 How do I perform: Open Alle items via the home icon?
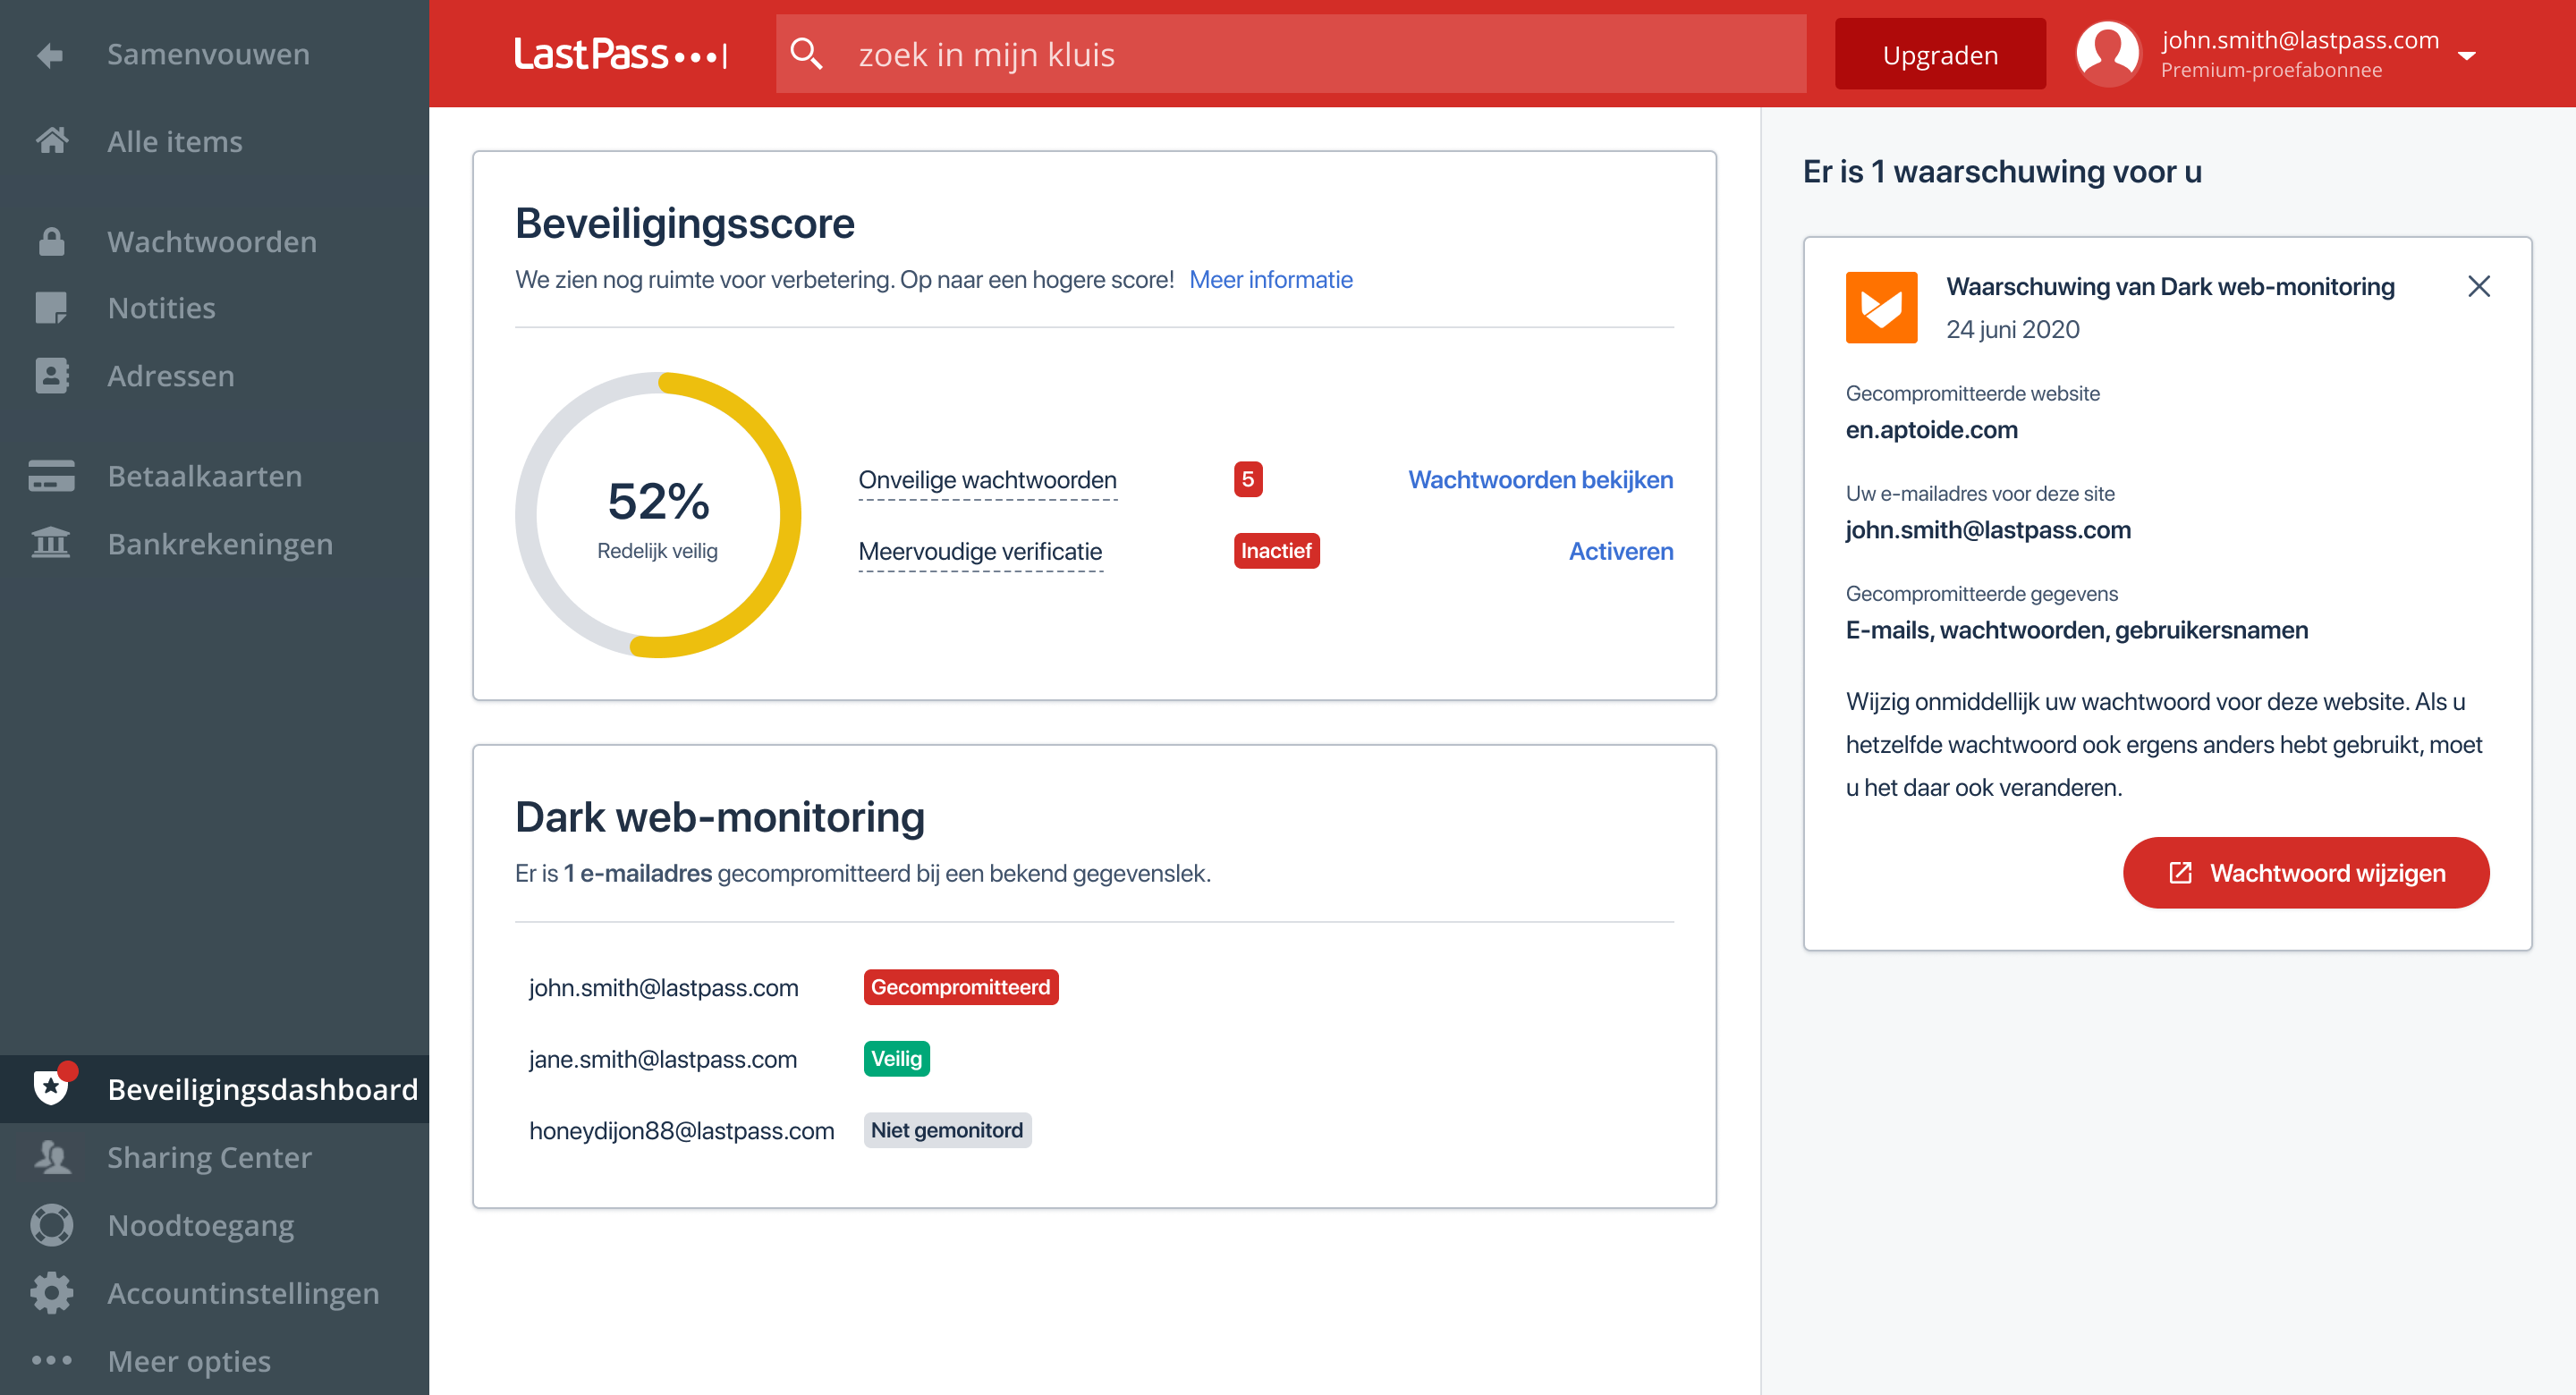pyautogui.click(x=51, y=140)
